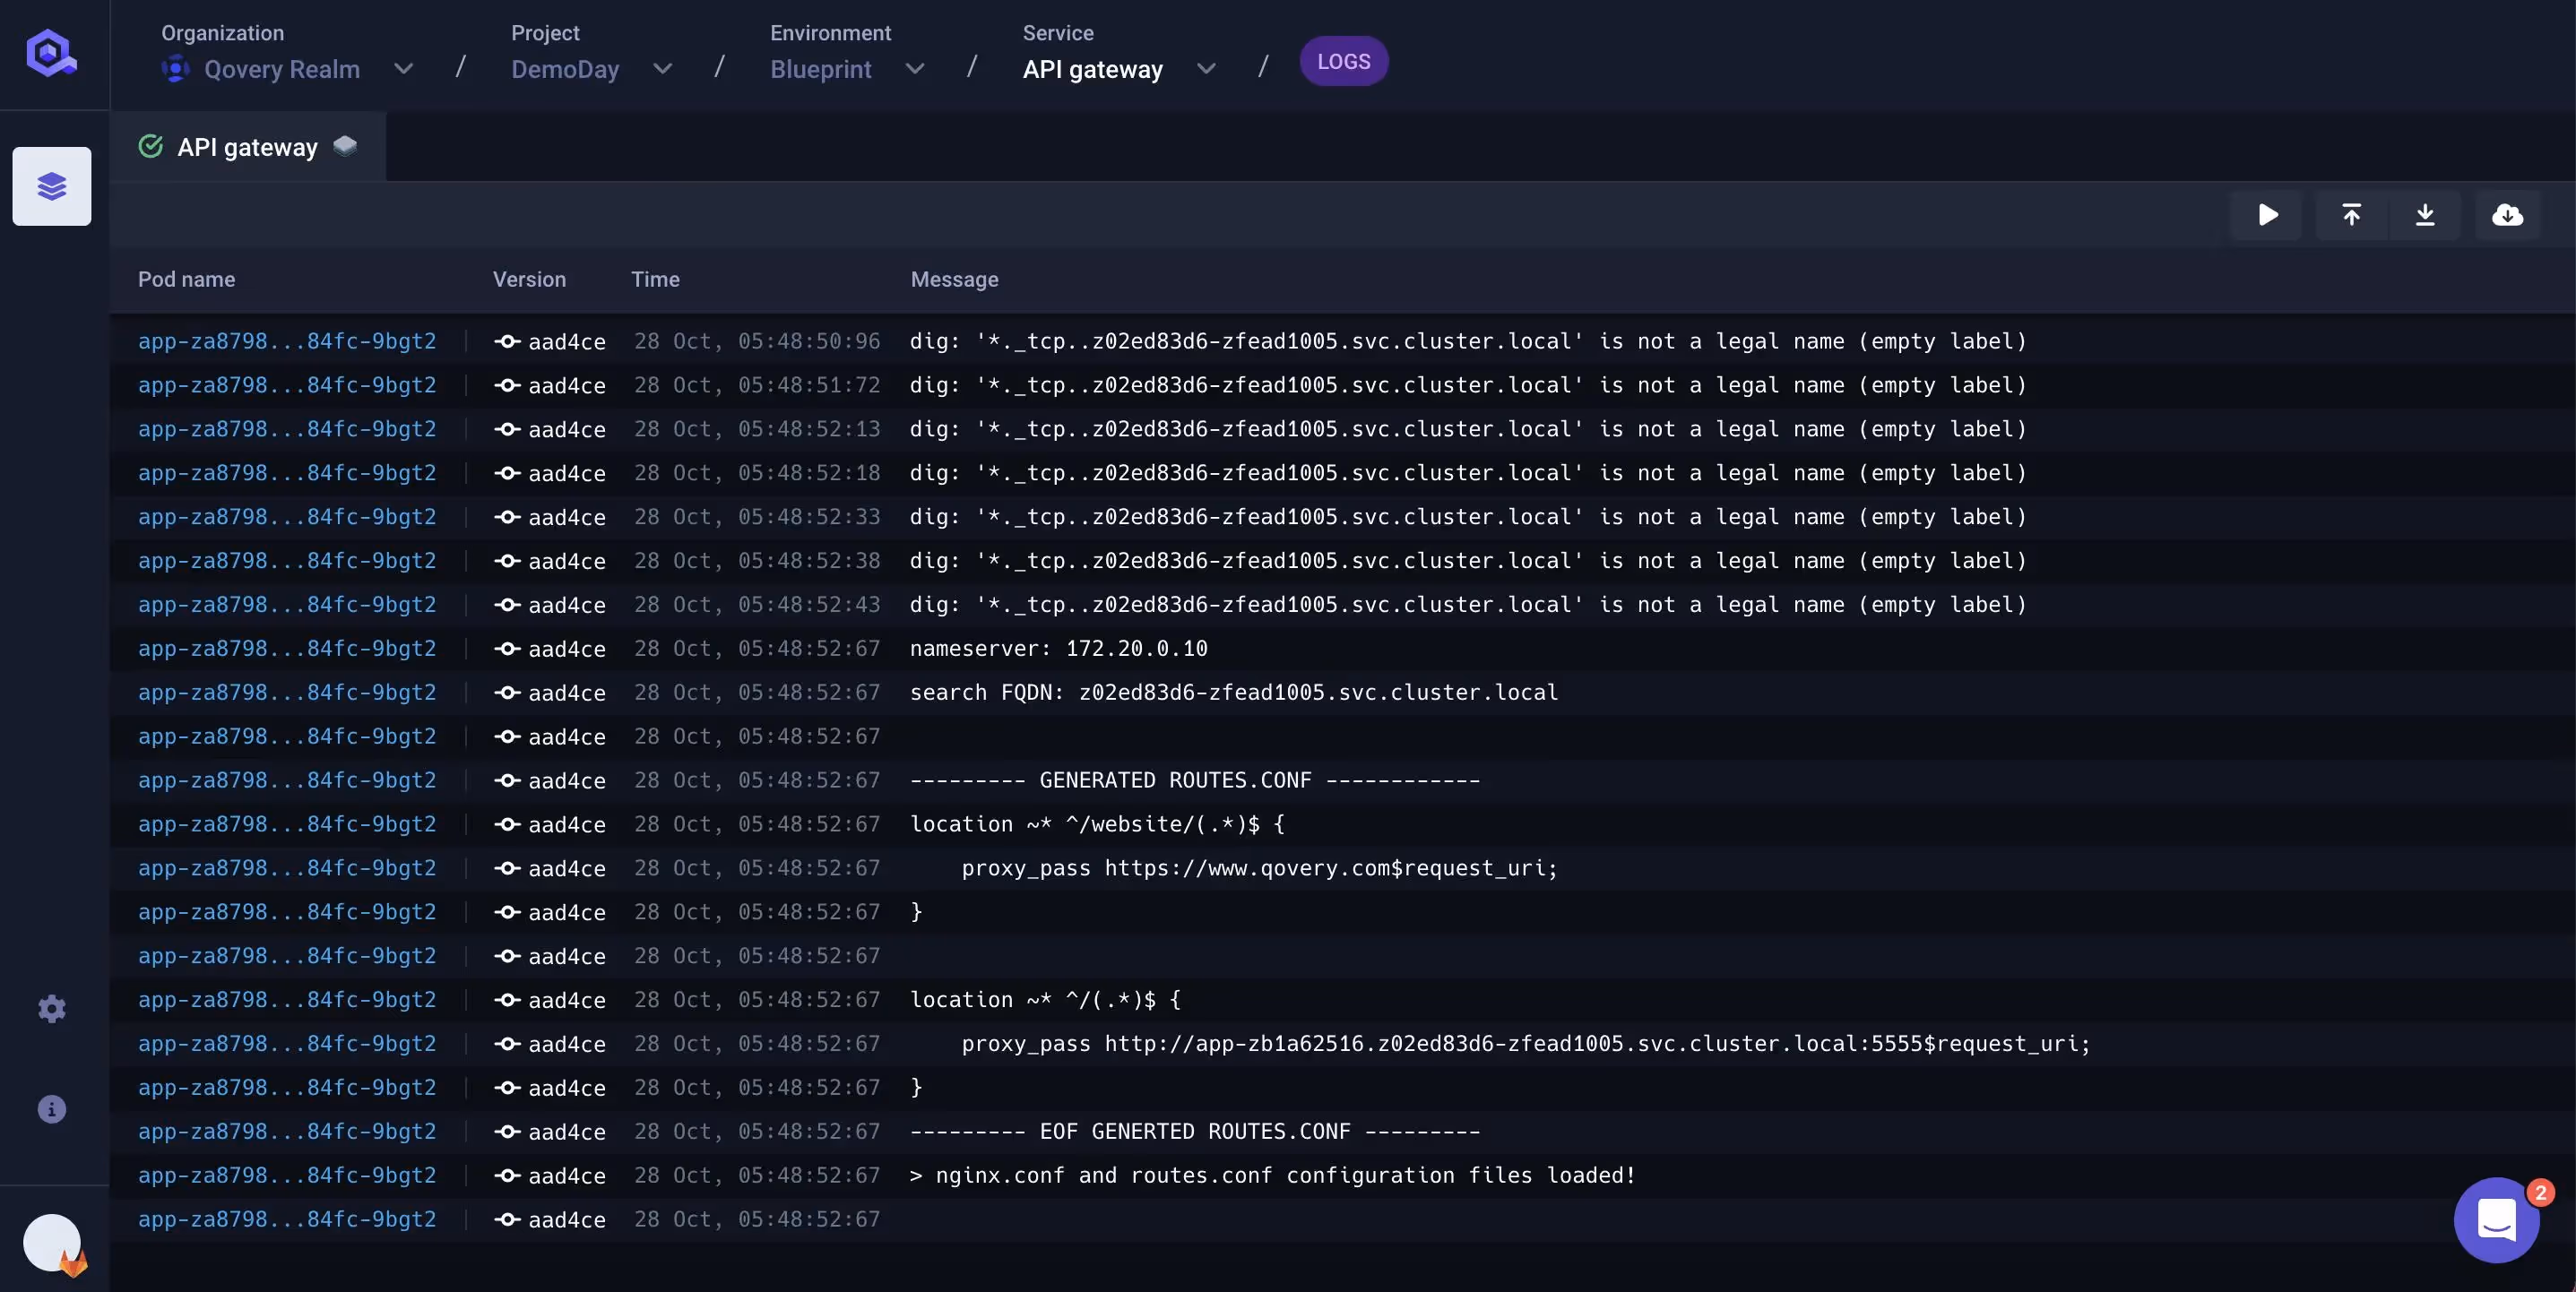2576x1292 pixels.
Task: Click the info icon in the sidebar
Action: pyautogui.click(x=51, y=1109)
